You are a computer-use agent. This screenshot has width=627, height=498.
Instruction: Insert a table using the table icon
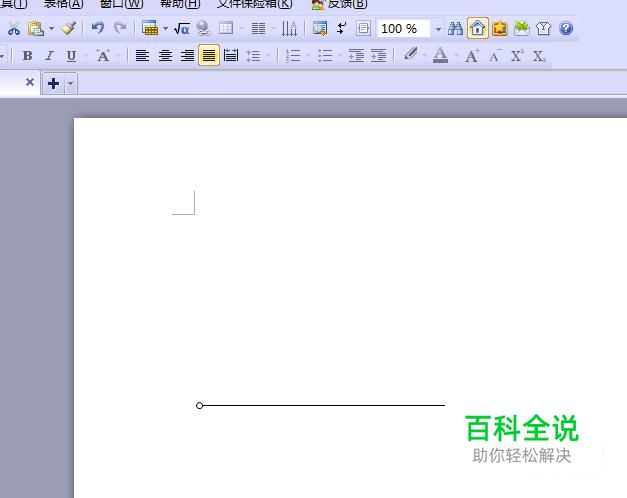(x=150, y=28)
